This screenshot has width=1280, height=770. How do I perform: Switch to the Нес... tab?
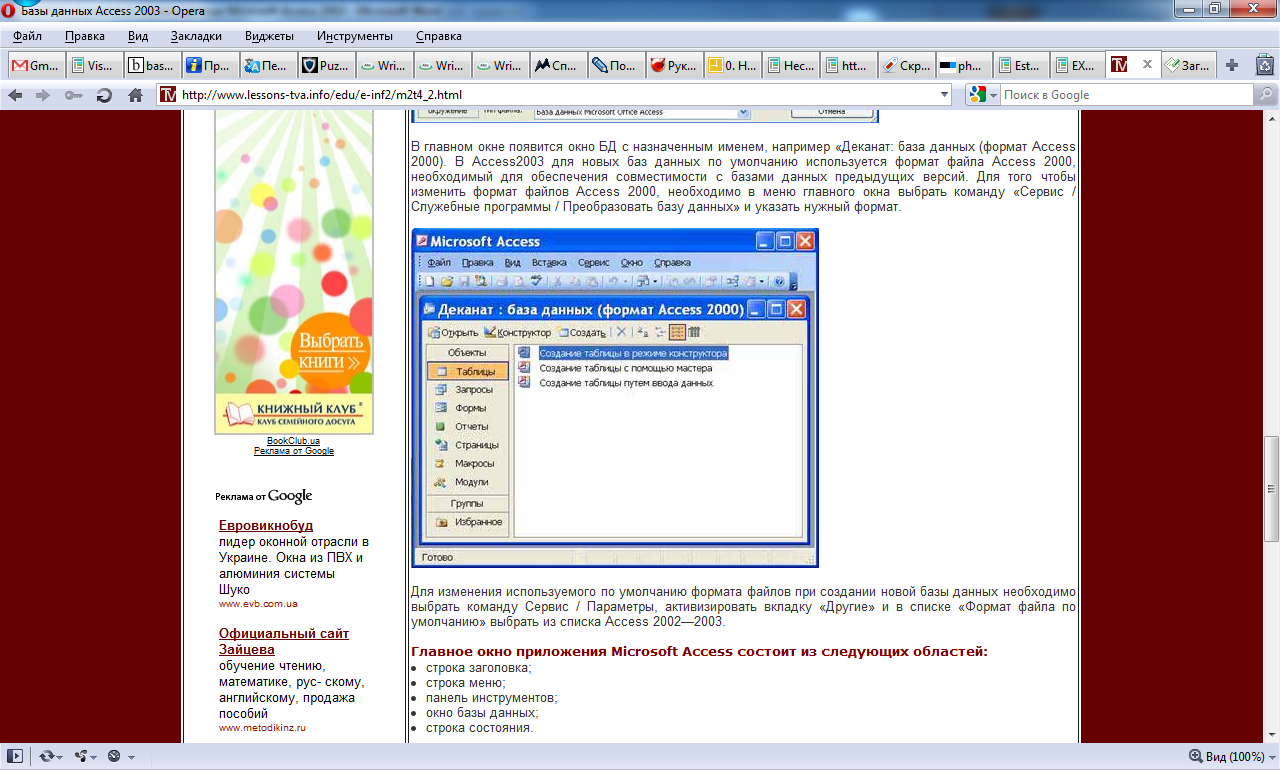coord(790,66)
